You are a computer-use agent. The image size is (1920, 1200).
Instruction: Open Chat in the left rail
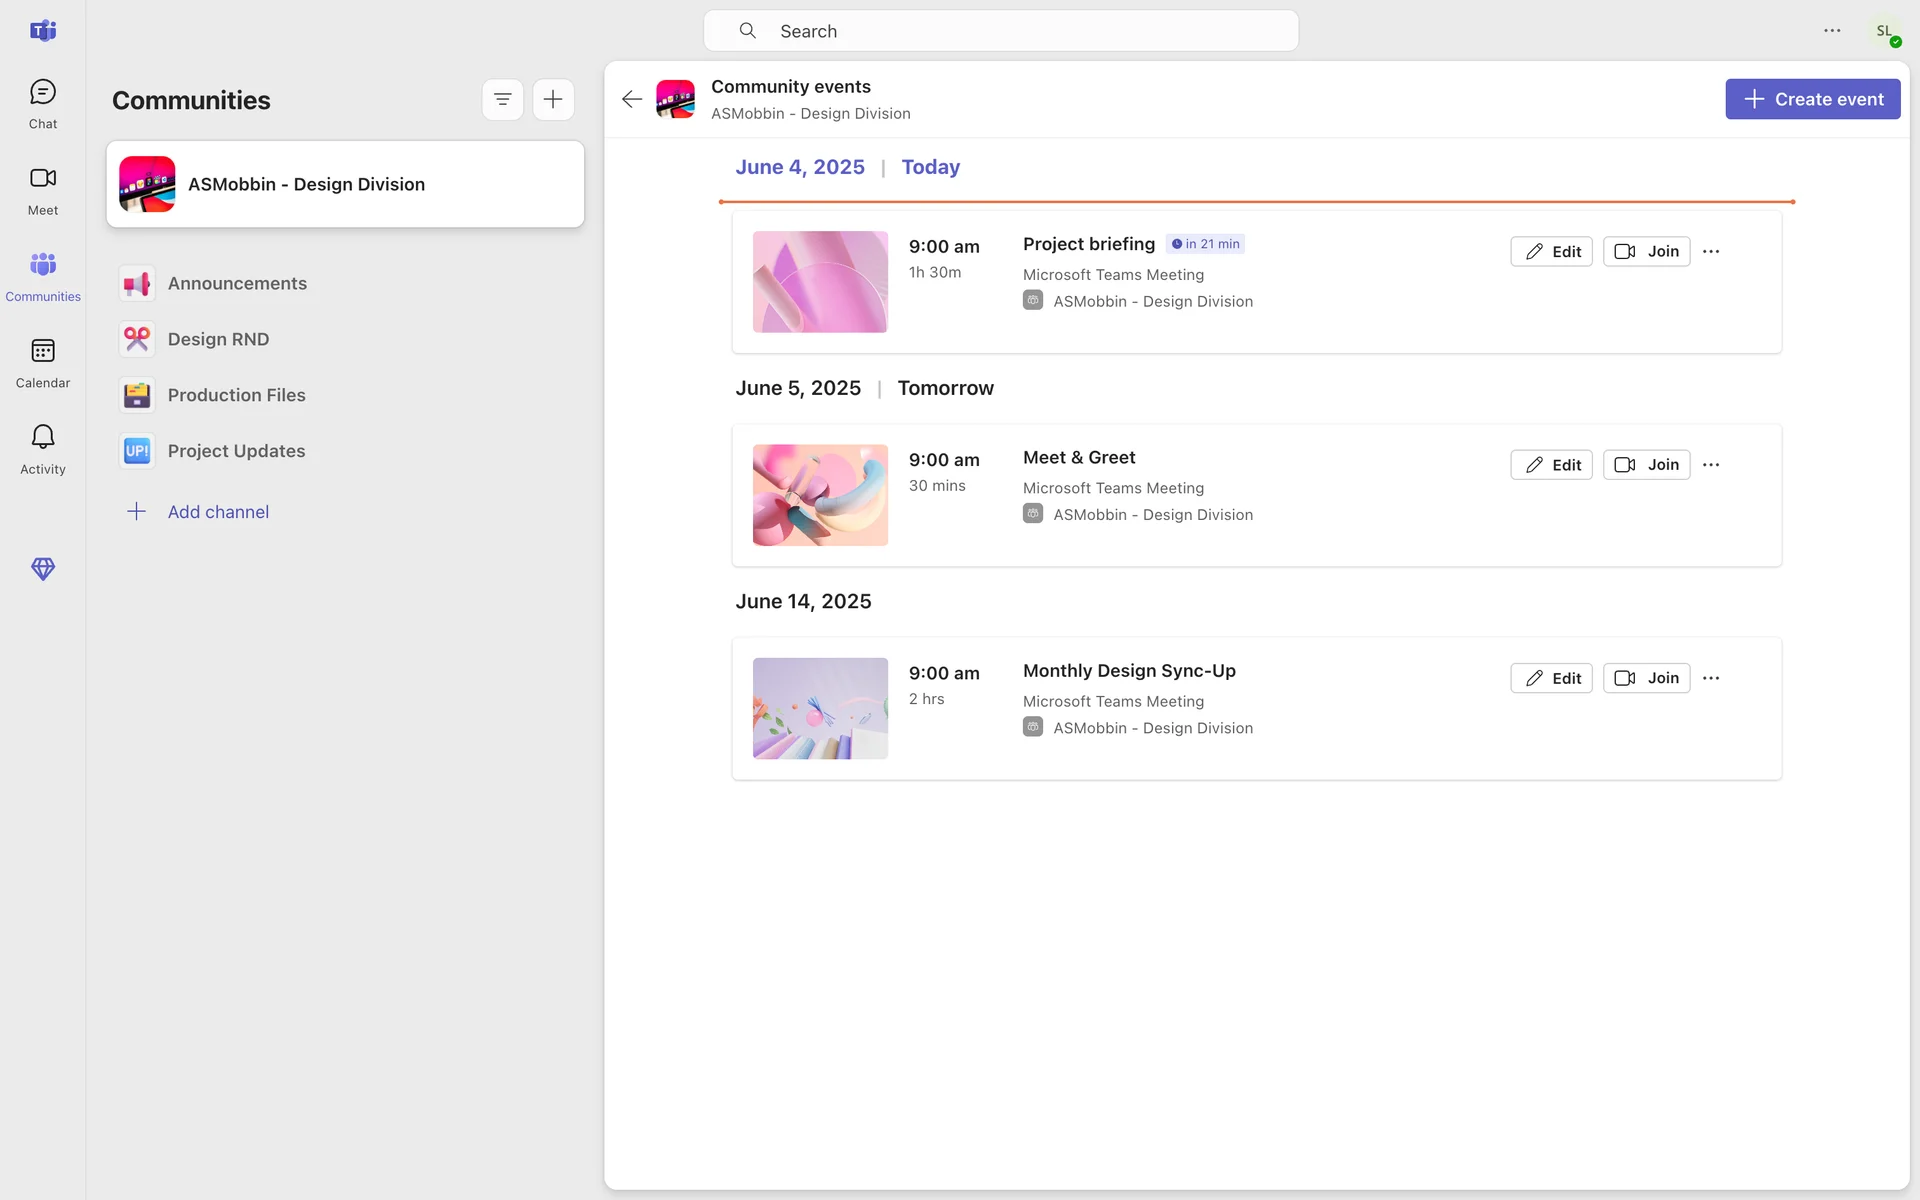tap(42, 104)
